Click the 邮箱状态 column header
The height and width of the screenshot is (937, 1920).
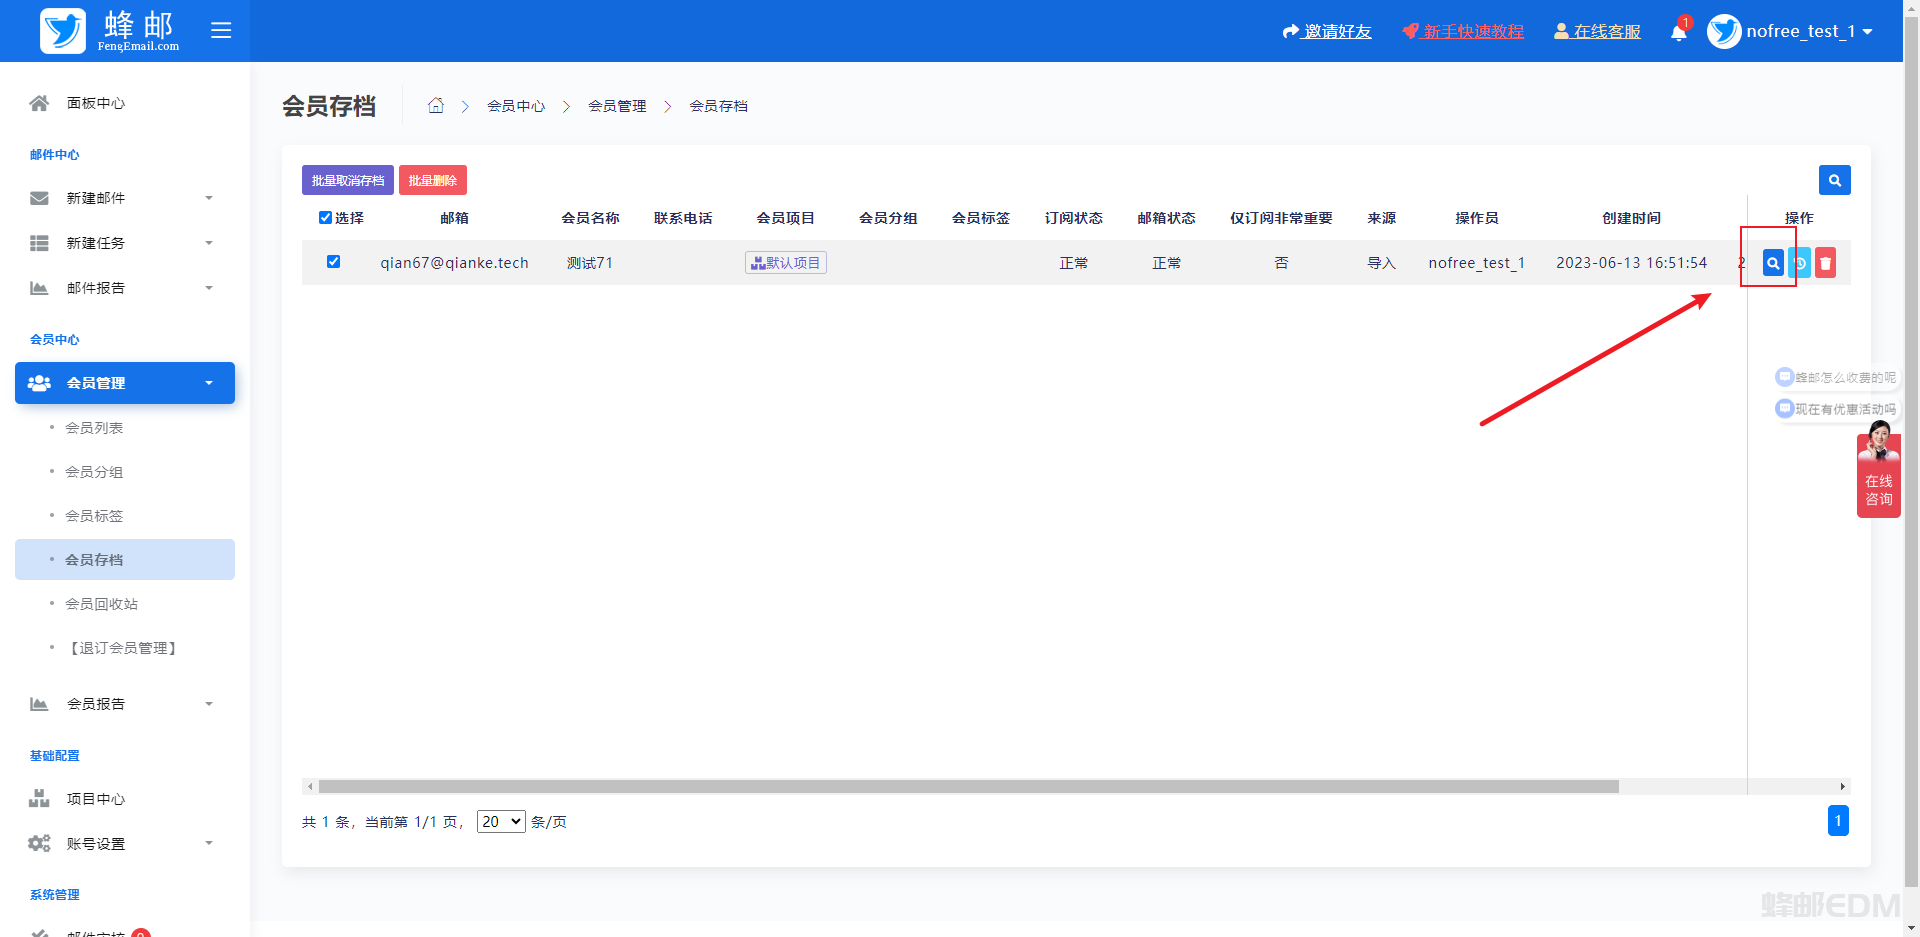click(1166, 218)
